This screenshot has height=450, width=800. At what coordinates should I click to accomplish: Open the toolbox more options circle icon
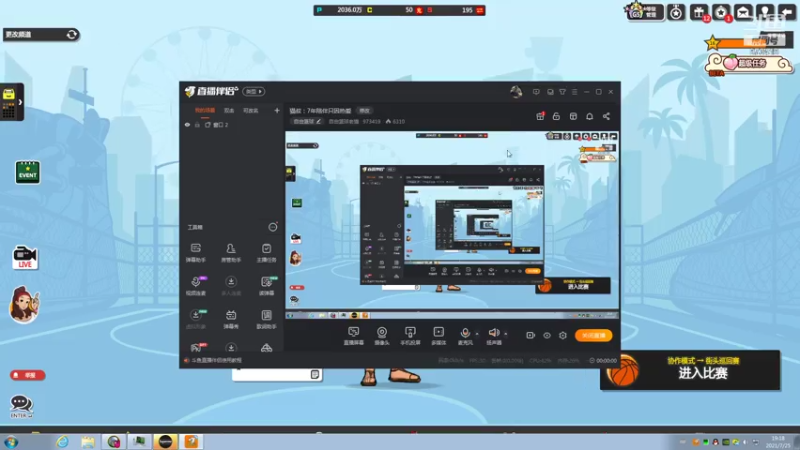tap(272, 227)
